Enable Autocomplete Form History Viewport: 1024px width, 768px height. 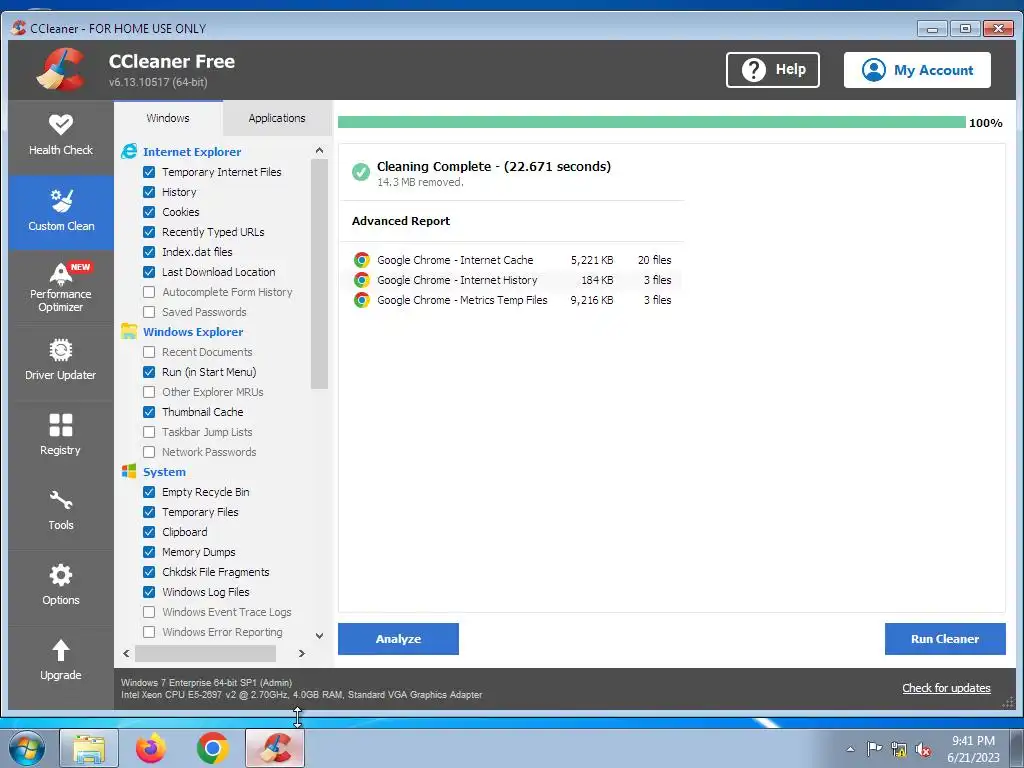point(149,292)
